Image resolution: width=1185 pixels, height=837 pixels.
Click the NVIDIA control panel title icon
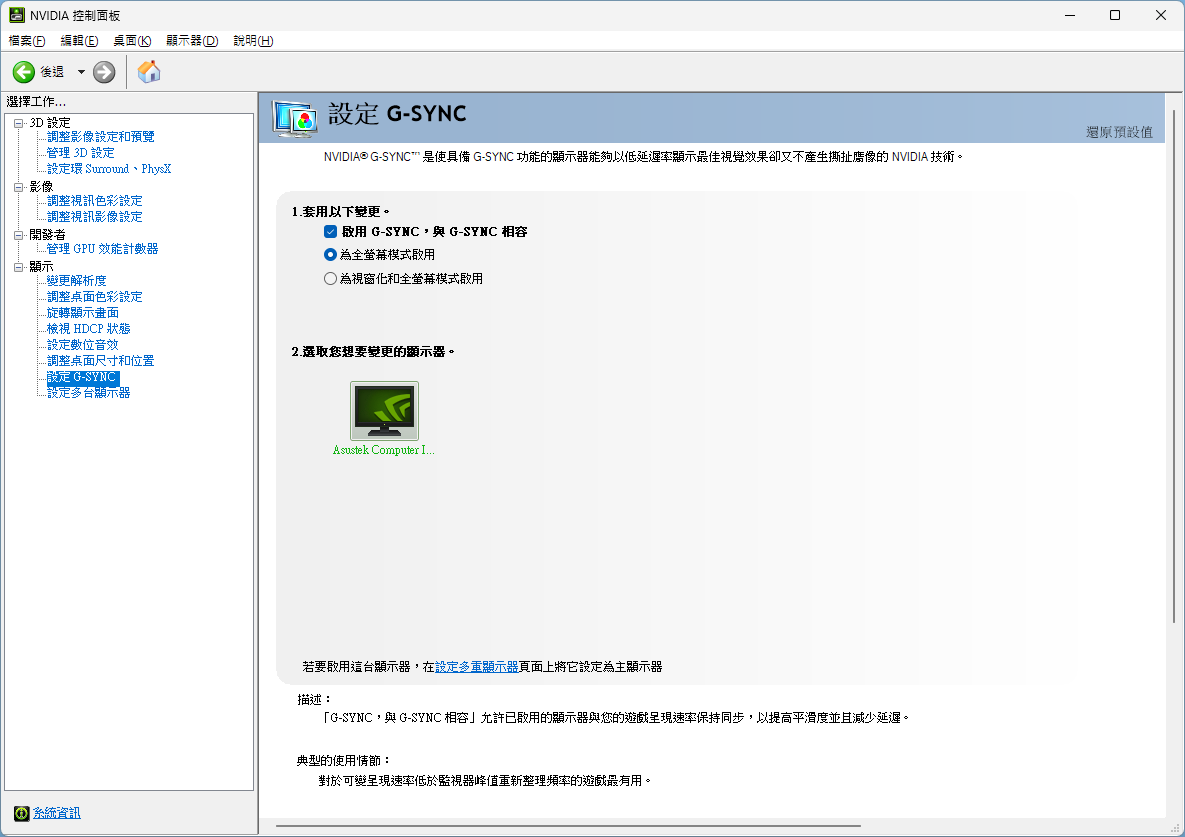click(x=17, y=15)
